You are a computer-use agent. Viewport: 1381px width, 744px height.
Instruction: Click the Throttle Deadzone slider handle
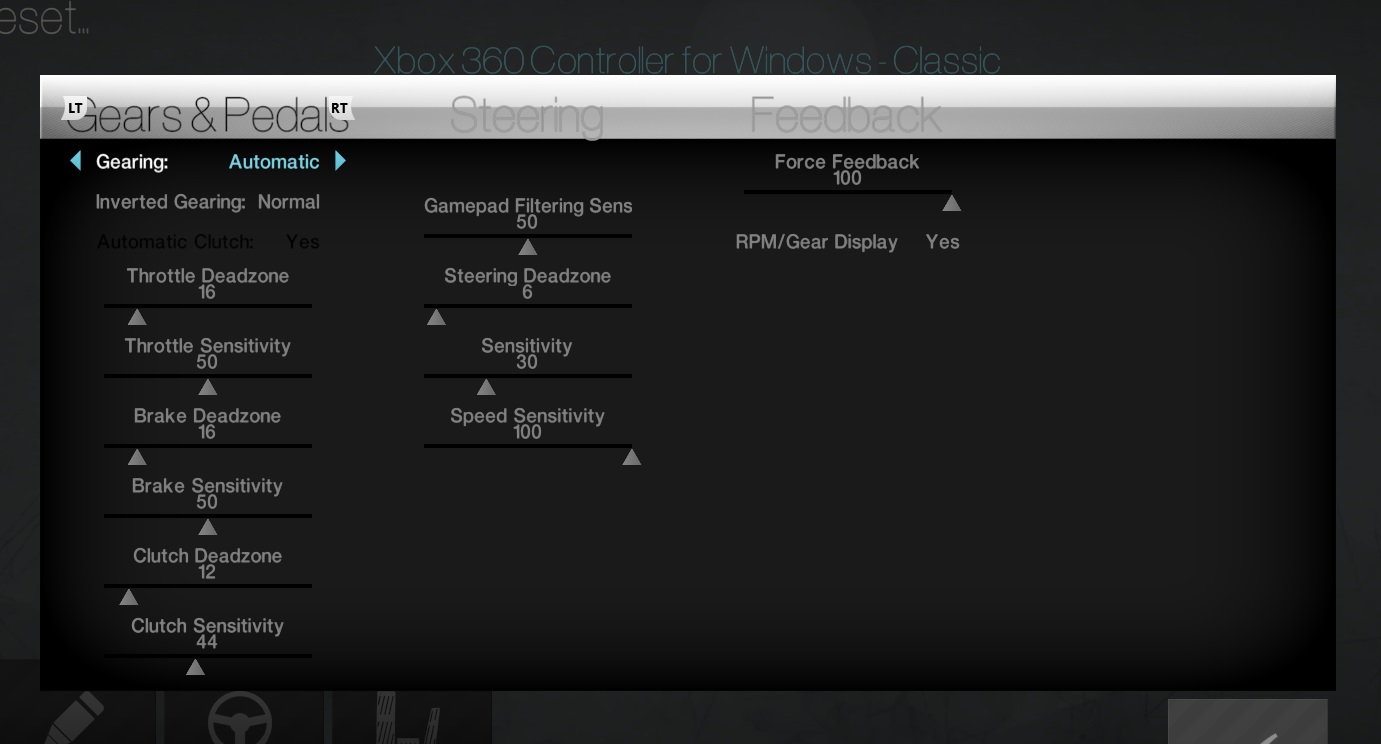(x=137, y=318)
